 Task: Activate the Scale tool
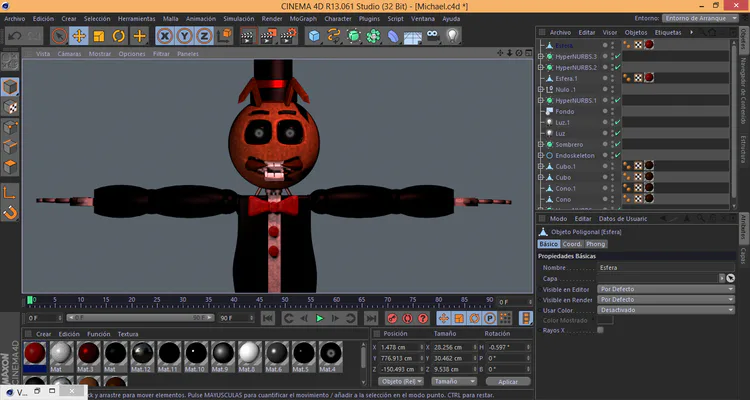coord(99,36)
